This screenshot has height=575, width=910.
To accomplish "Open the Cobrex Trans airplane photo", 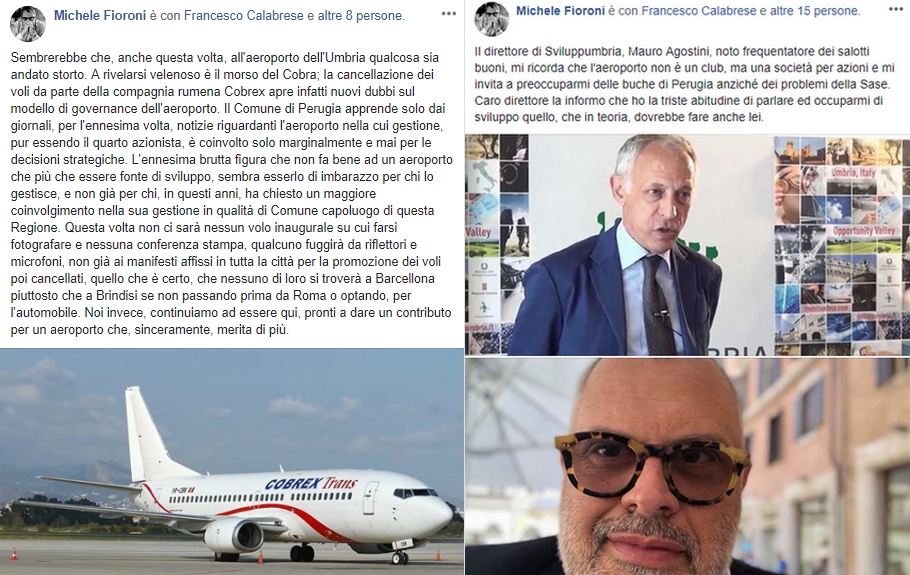I will pos(232,462).
